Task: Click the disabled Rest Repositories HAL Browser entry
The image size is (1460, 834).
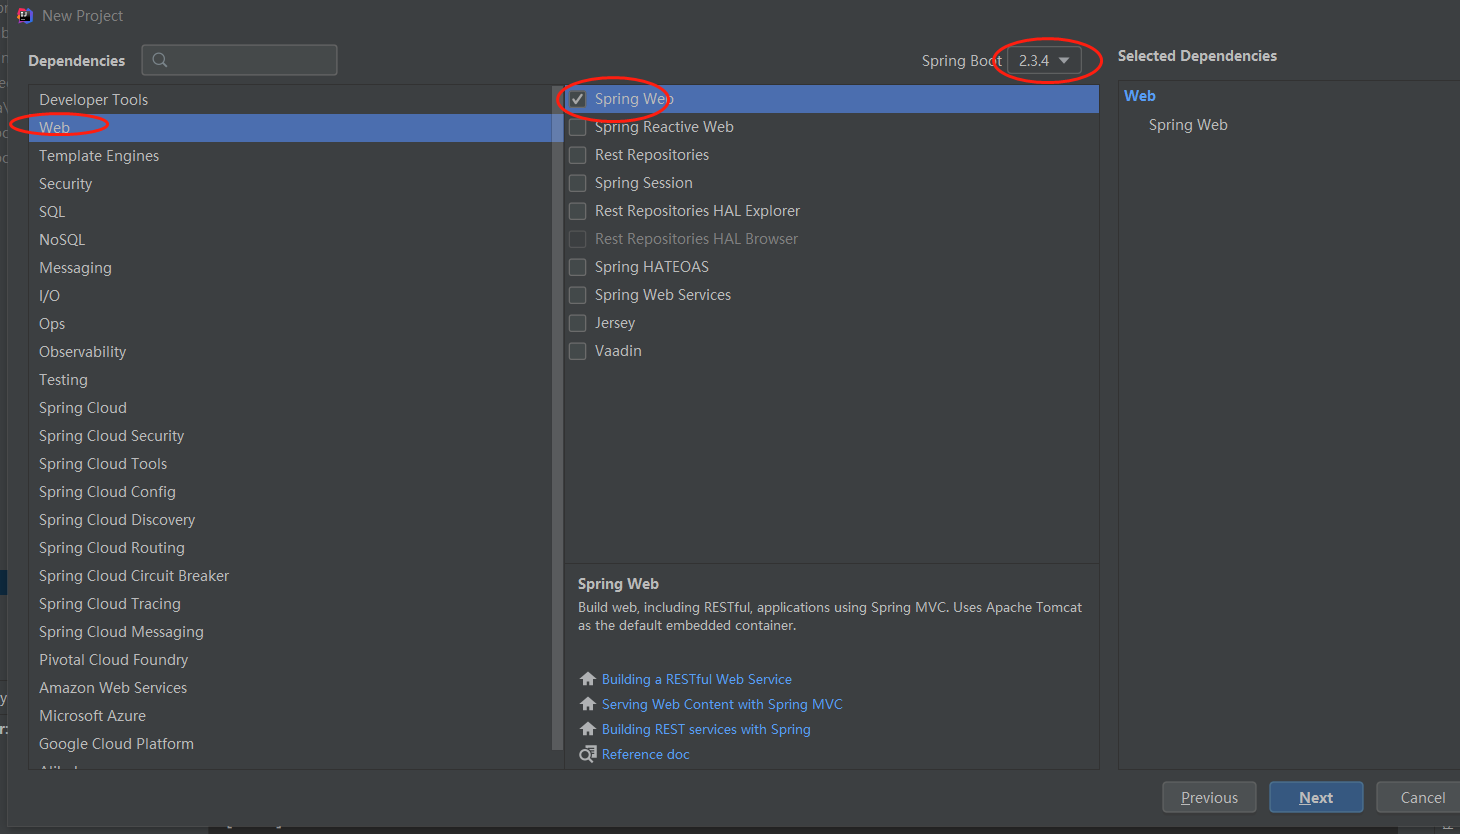Action: [832, 239]
